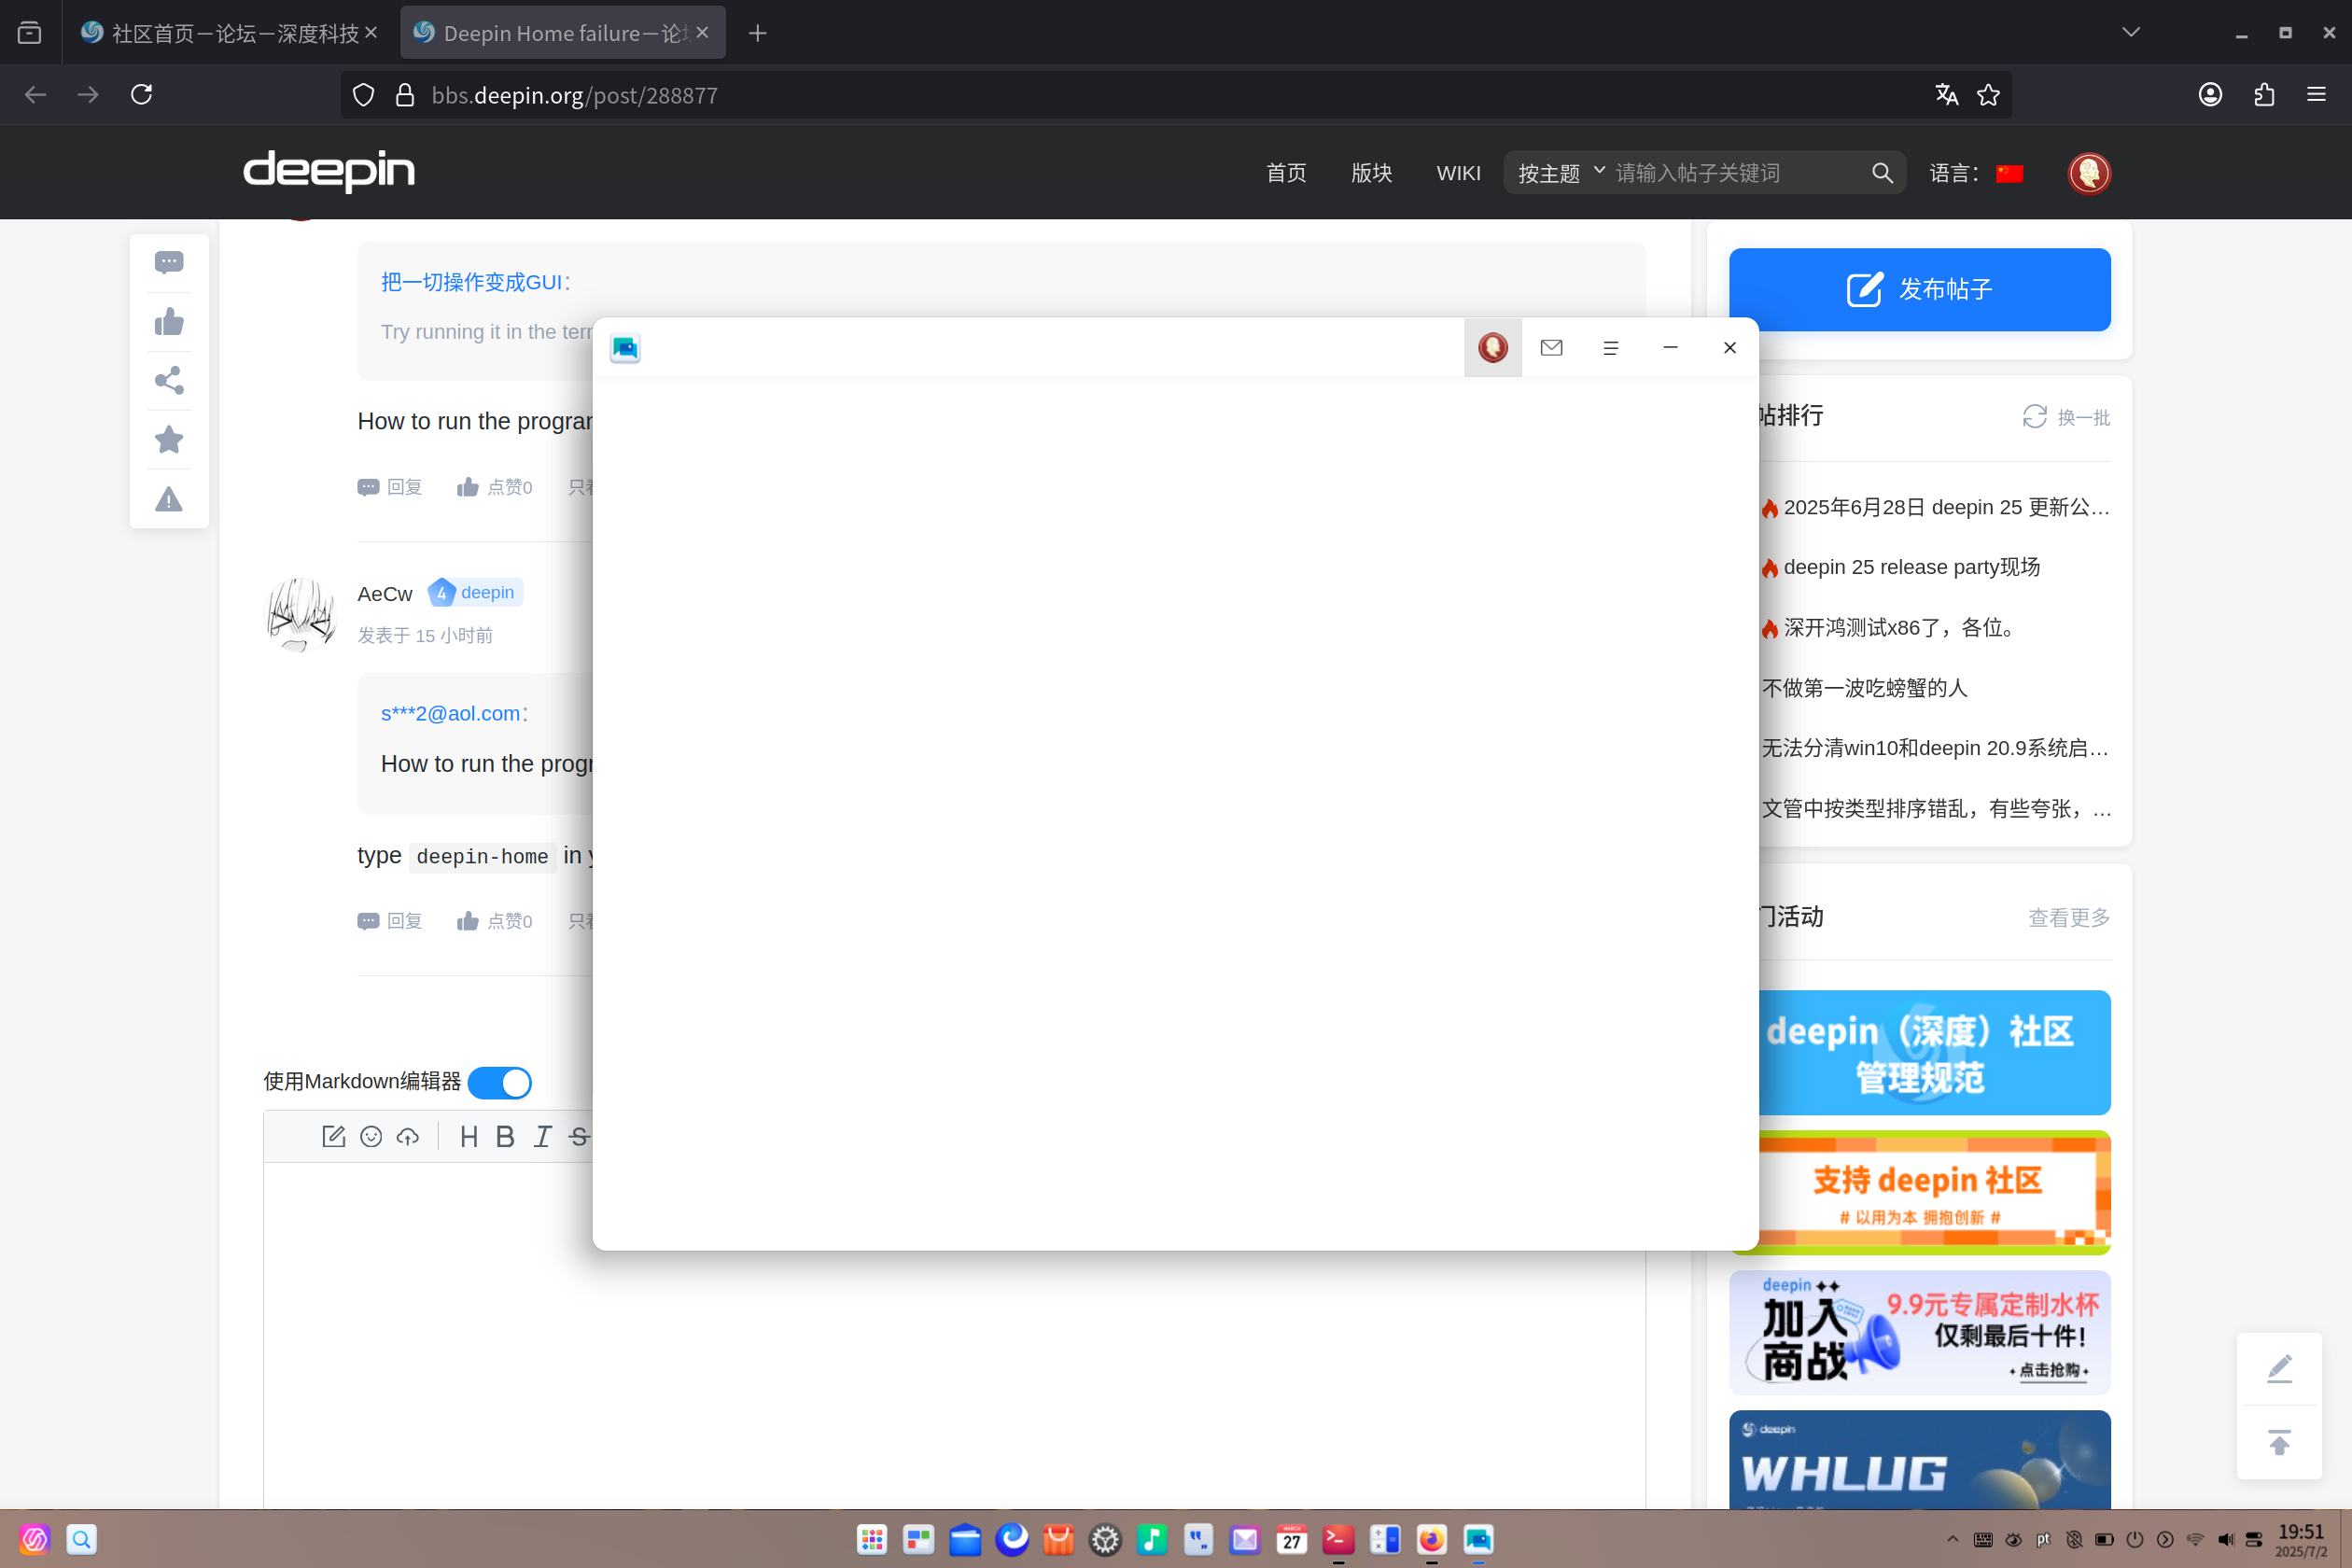Click the share icon in left sidebar

[x=169, y=380]
